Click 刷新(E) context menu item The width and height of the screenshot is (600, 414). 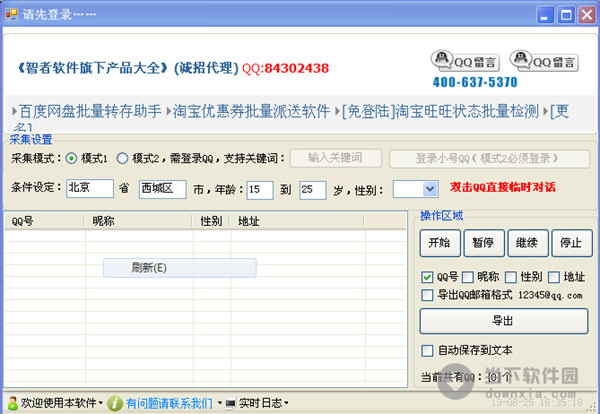click(x=179, y=268)
